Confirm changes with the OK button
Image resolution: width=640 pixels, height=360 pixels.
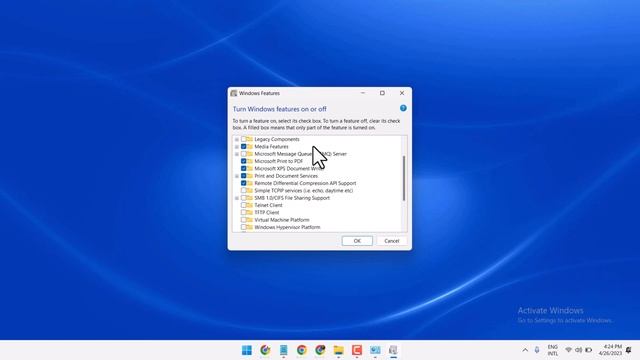357,241
